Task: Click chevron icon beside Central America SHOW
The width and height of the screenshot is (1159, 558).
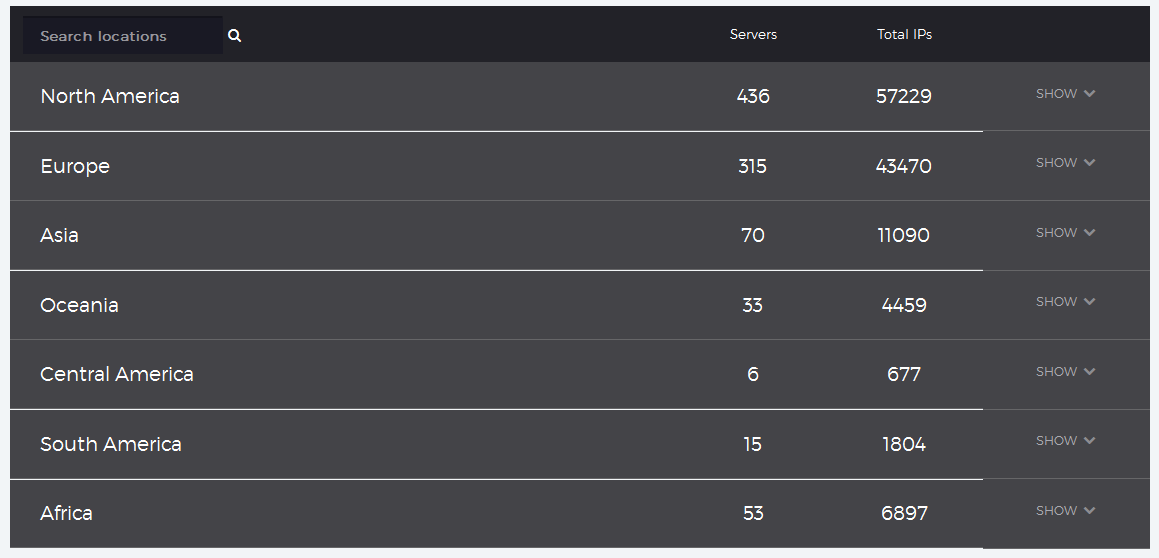Action: point(1089,371)
